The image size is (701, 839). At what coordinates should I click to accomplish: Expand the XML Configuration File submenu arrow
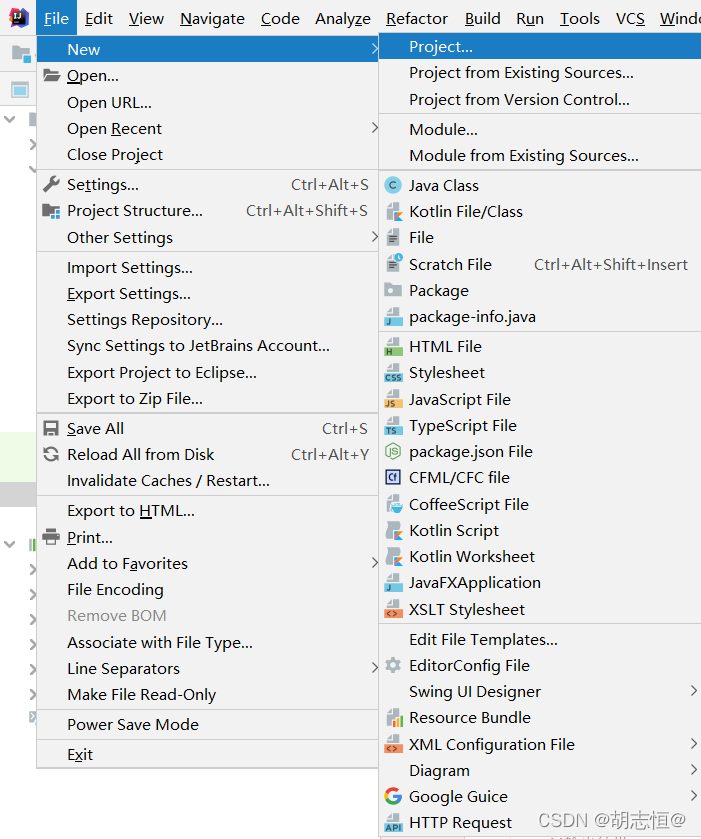694,743
